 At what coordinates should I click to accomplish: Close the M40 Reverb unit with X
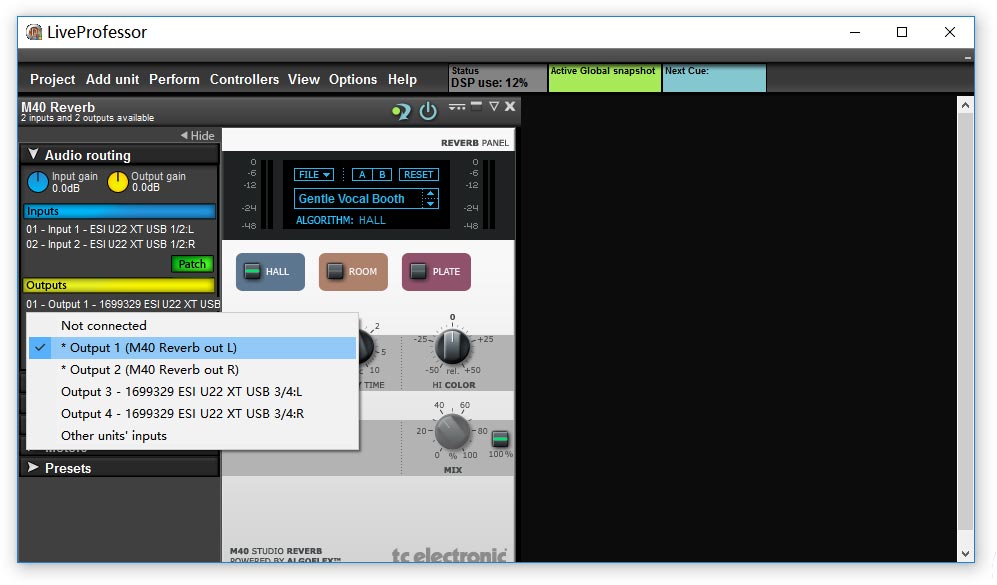510,106
